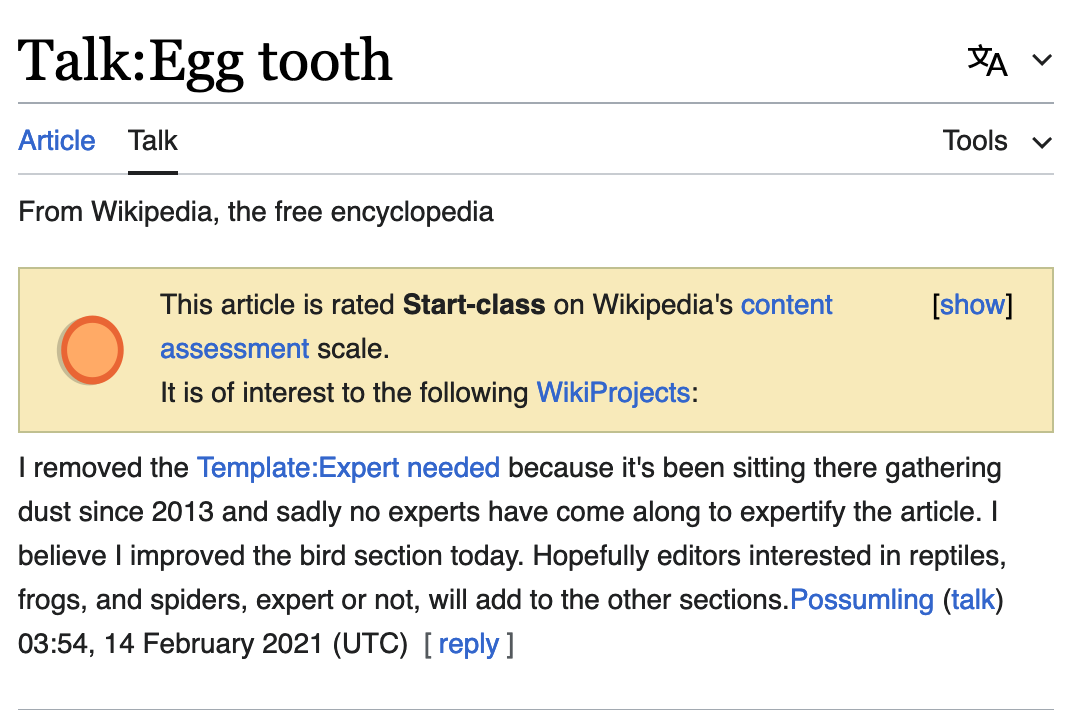Screen dimensions: 1074x710
Task: Click the bold Start-class text
Action: point(474,305)
